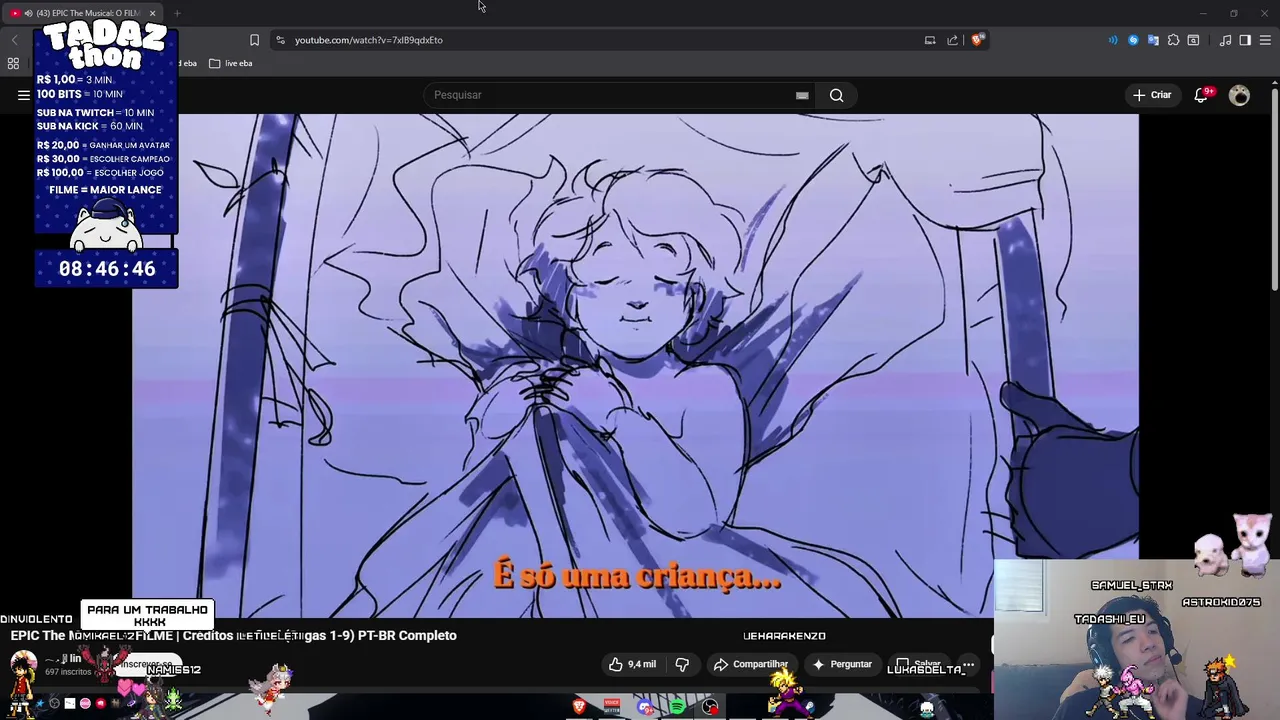Click the share page icon in address bar
The image size is (1280, 720).
coord(953,40)
